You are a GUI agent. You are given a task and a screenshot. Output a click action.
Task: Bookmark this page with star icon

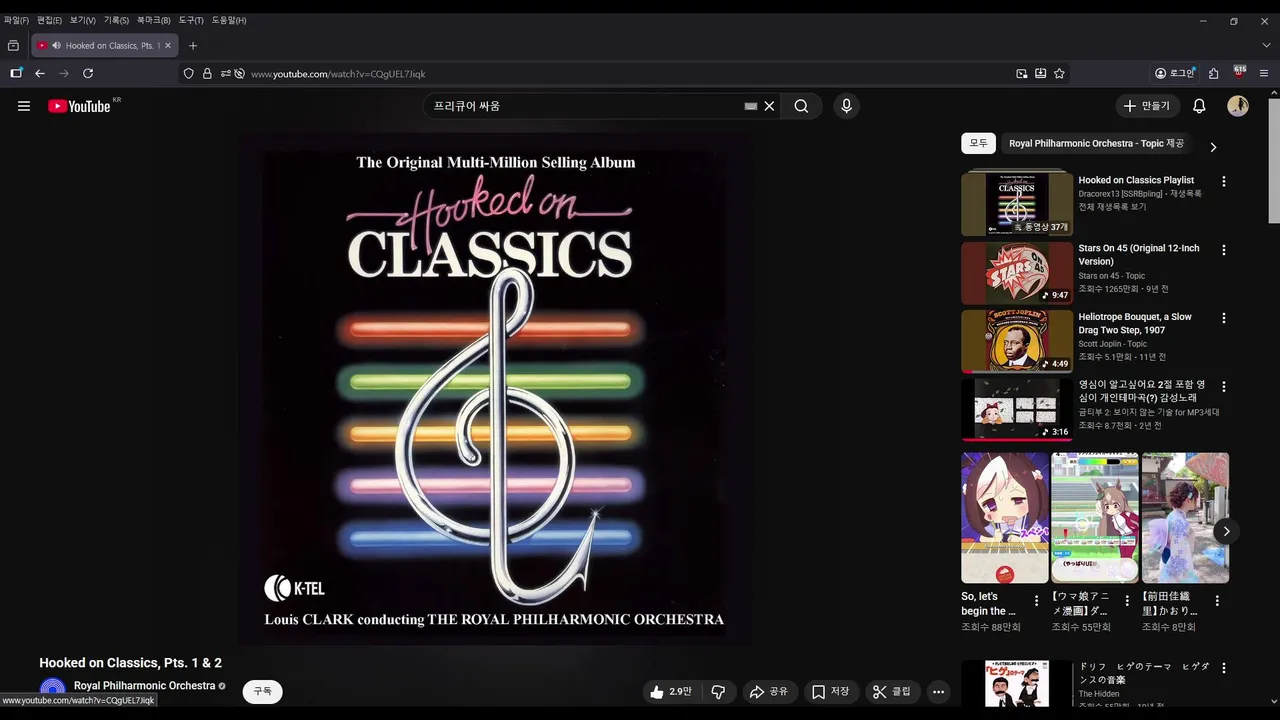coord(1059,73)
